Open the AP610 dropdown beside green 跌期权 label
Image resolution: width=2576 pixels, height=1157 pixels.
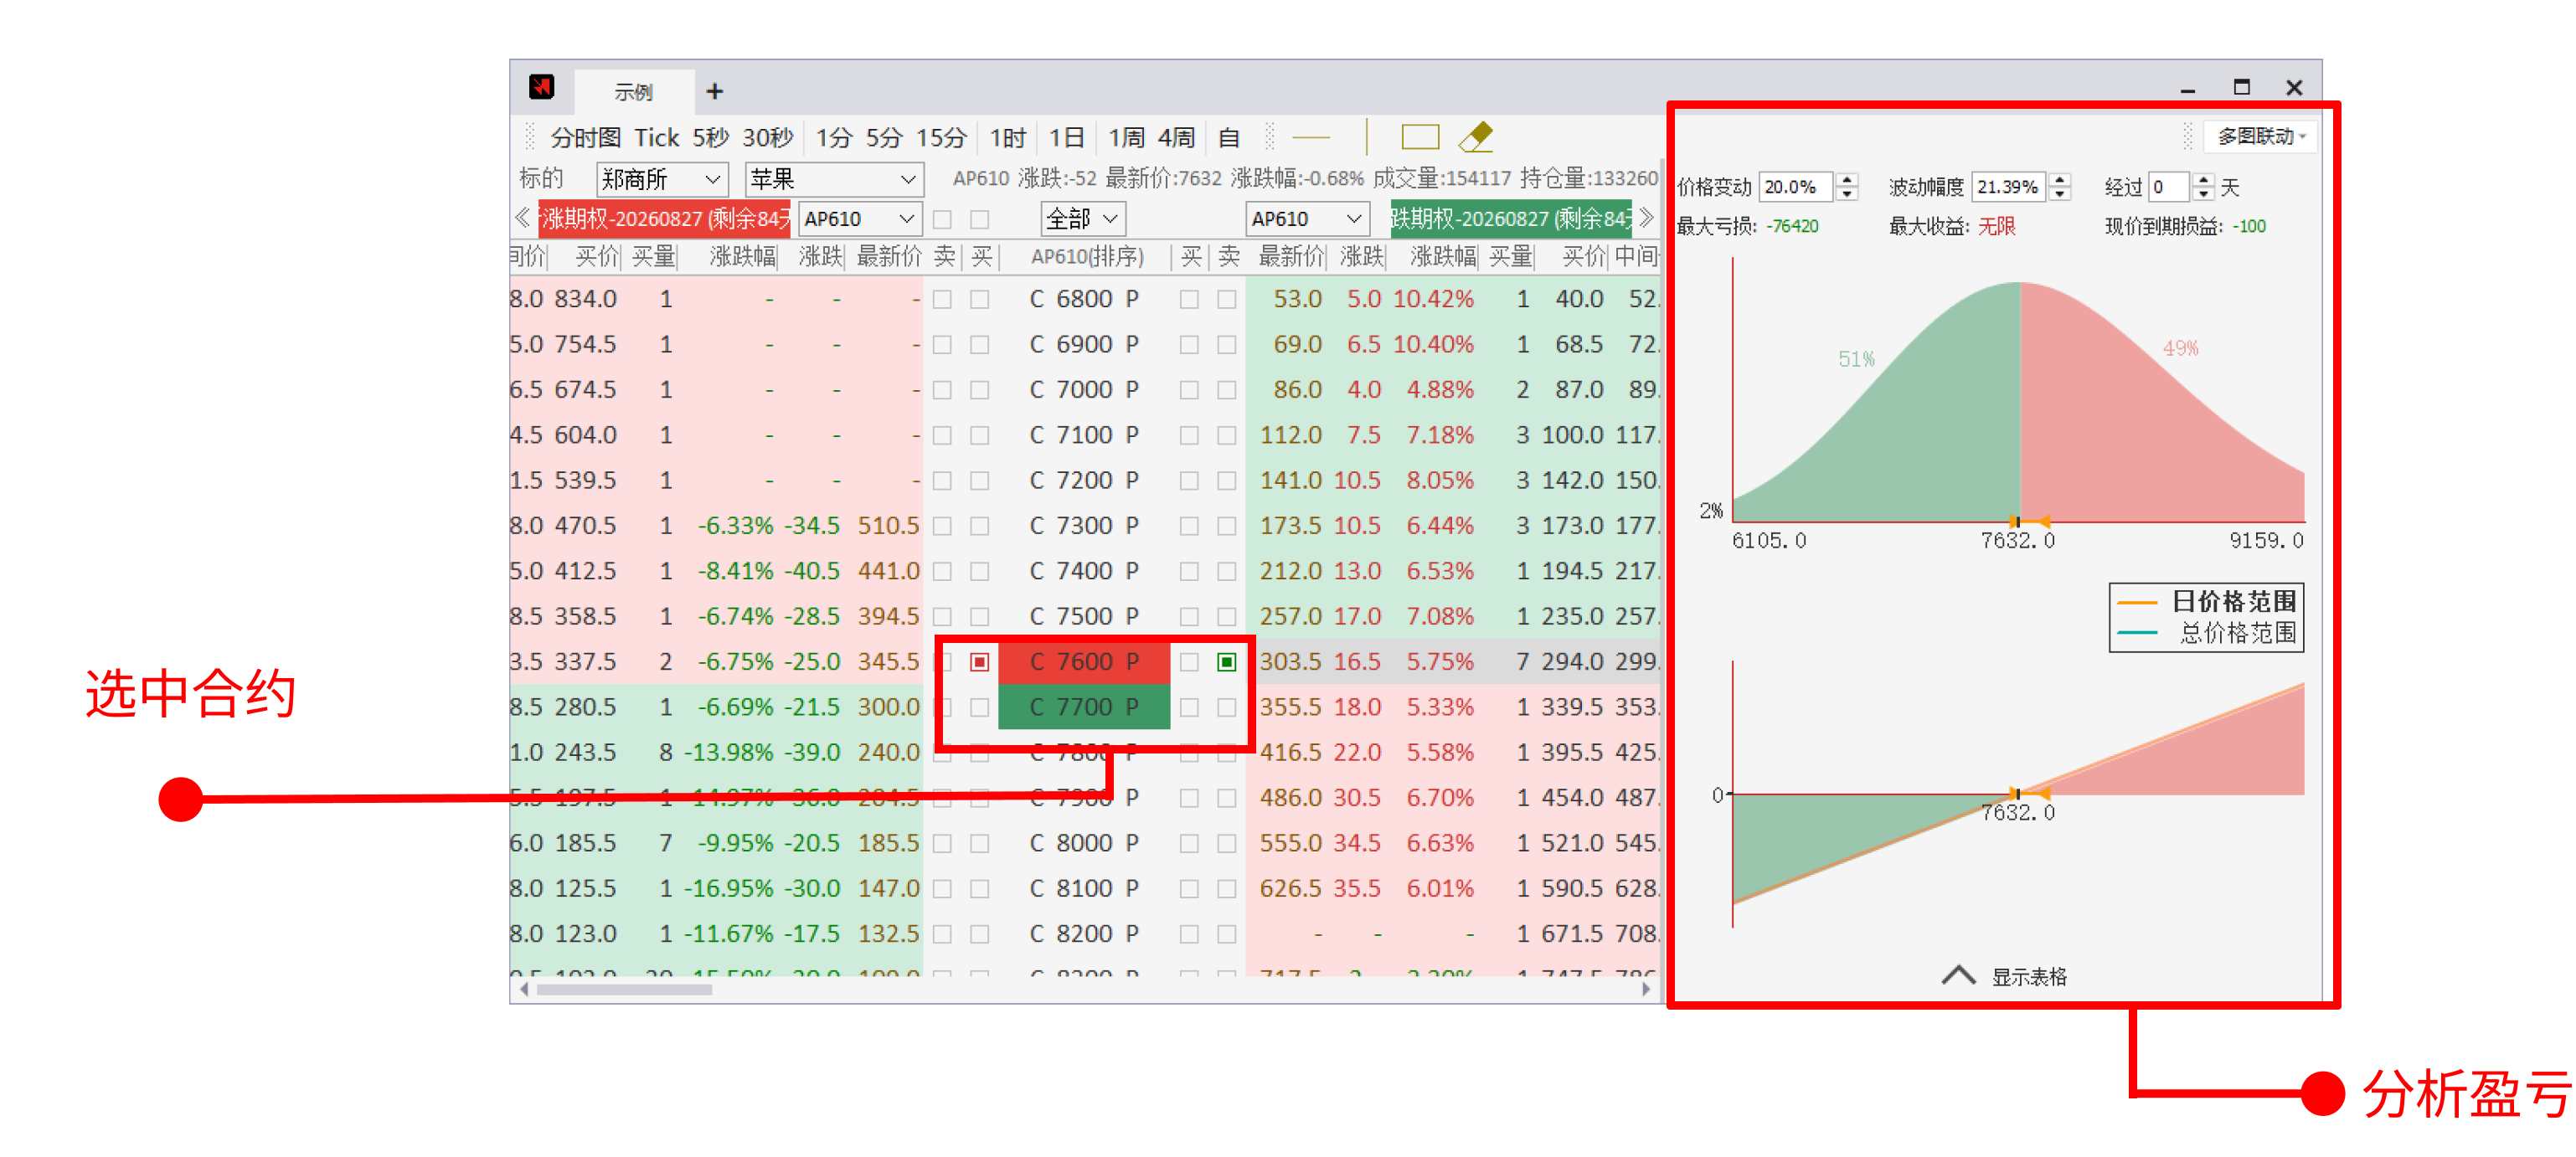coord(1307,218)
